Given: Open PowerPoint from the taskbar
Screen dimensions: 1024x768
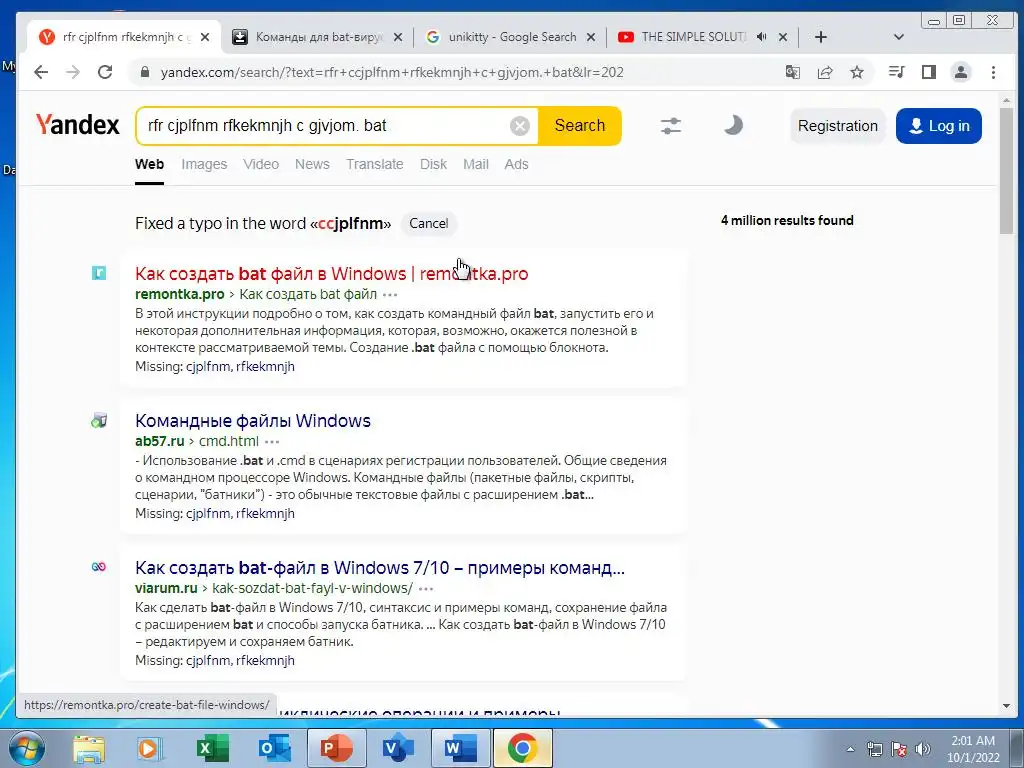Looking at the screenshot, I should 336,748.
